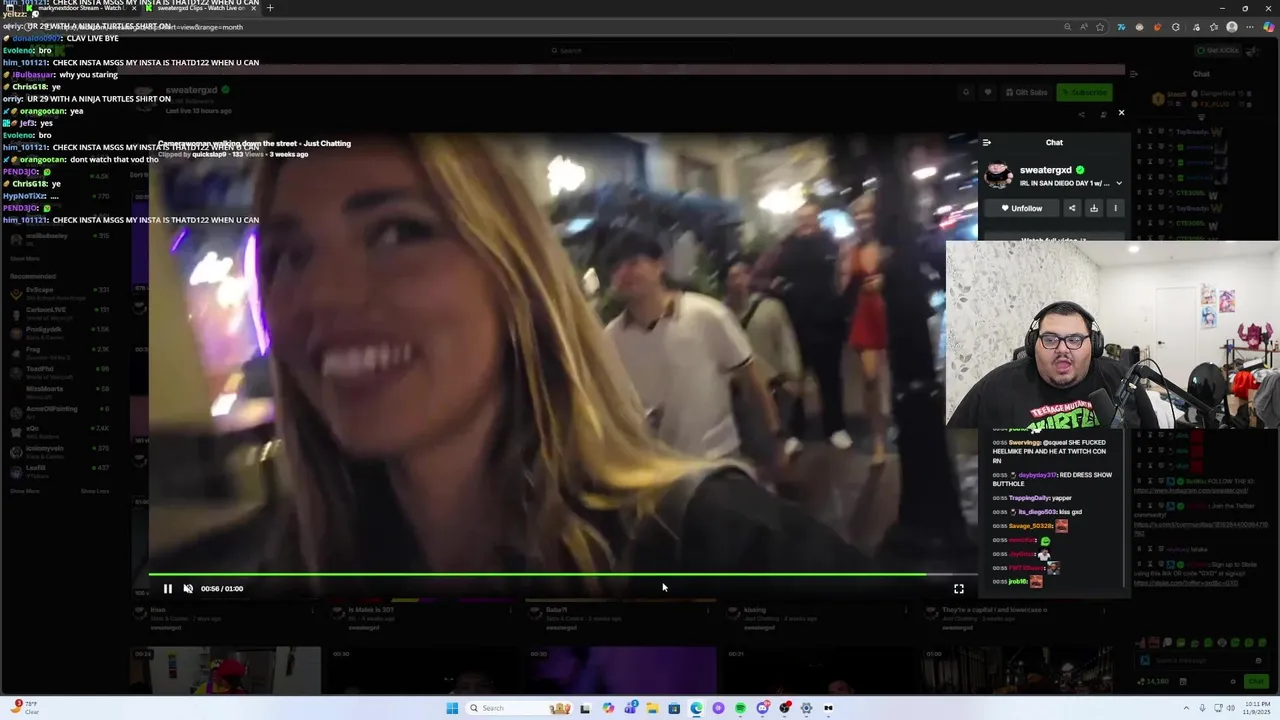Open browser Settings and more menu

coord(1250,27)
